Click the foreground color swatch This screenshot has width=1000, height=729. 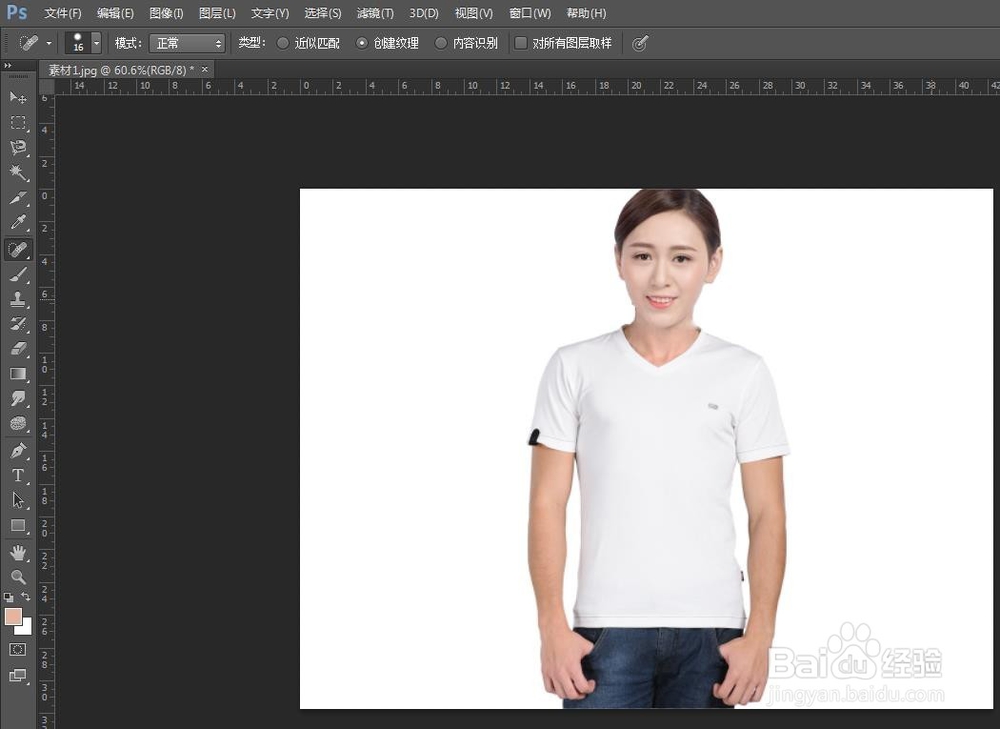pos(14,618)
